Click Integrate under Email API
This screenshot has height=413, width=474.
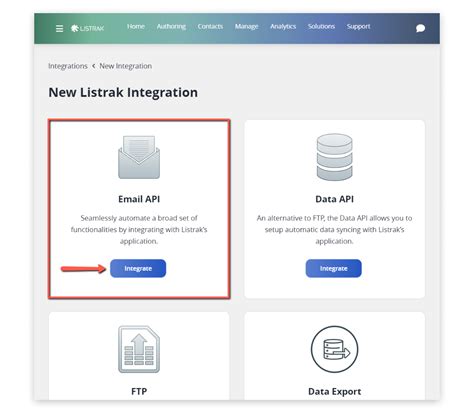[138, 268]
